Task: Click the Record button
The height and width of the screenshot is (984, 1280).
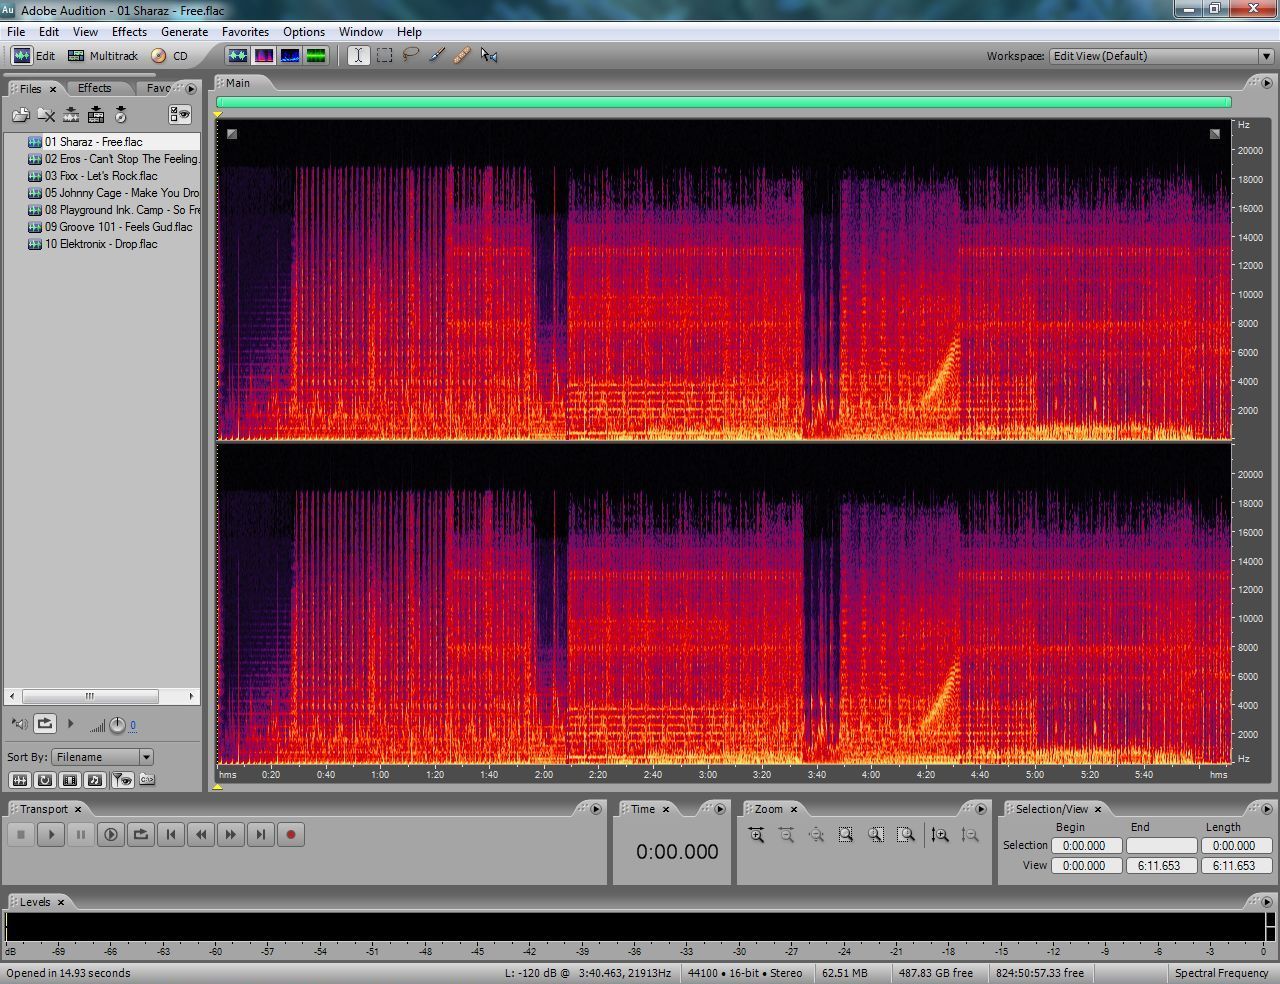Action: [x=291, y=834]
